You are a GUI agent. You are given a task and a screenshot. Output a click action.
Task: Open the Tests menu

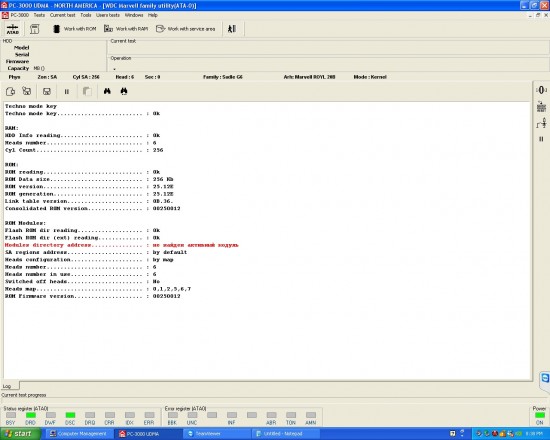(x=39, y=15)
